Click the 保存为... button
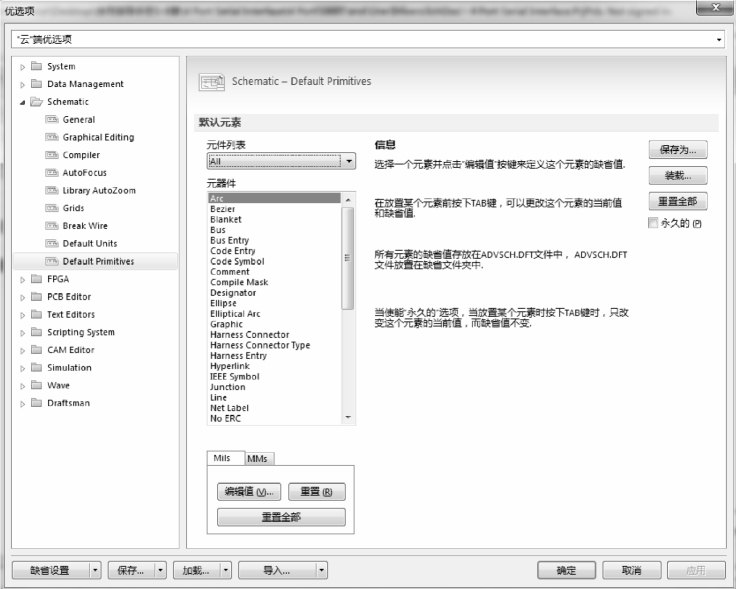Screen dimensions: 736x589 pos(677,150)
